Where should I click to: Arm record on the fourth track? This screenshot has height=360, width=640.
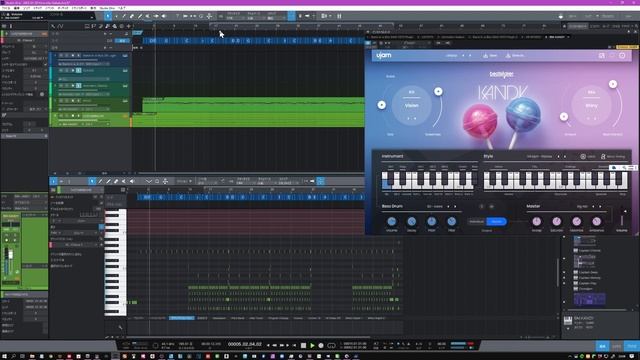click(x=73, y=101)
